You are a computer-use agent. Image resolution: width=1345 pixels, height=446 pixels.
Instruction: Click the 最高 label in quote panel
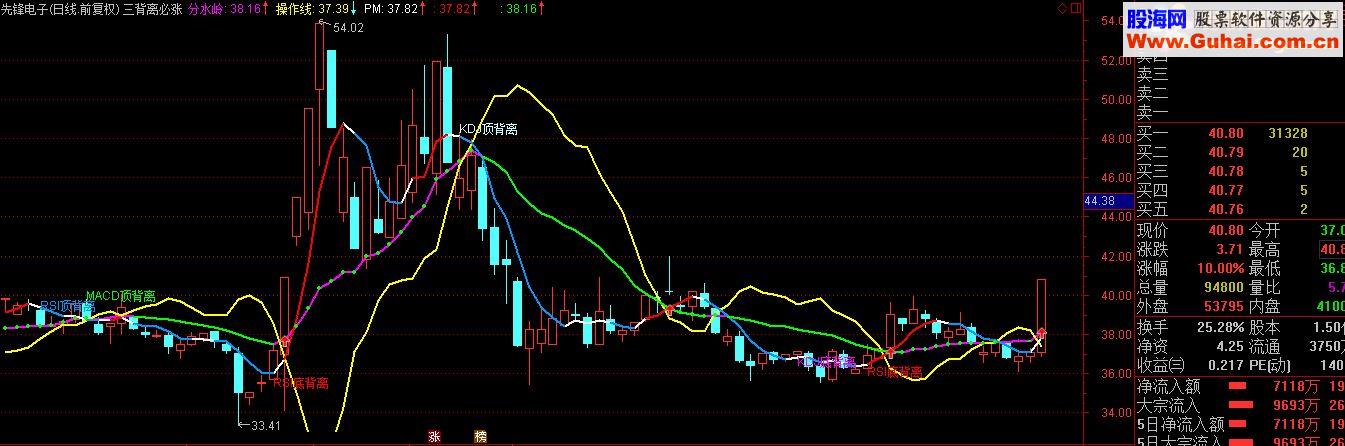(1265, 249)
